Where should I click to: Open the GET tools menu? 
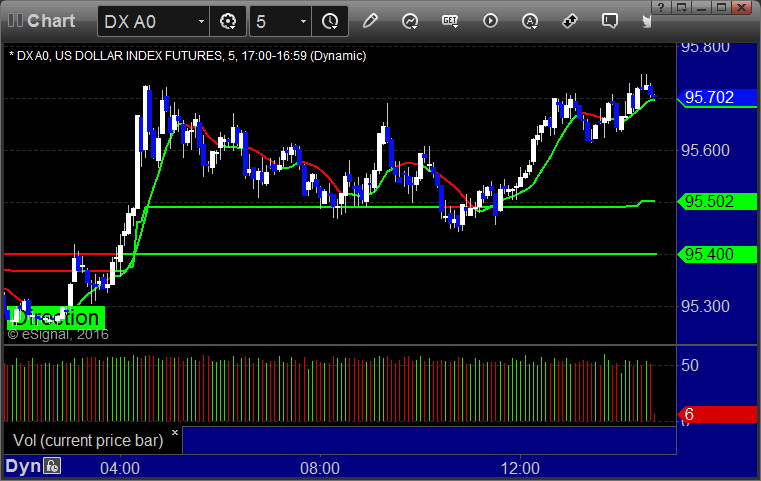(x=450, y=21)
